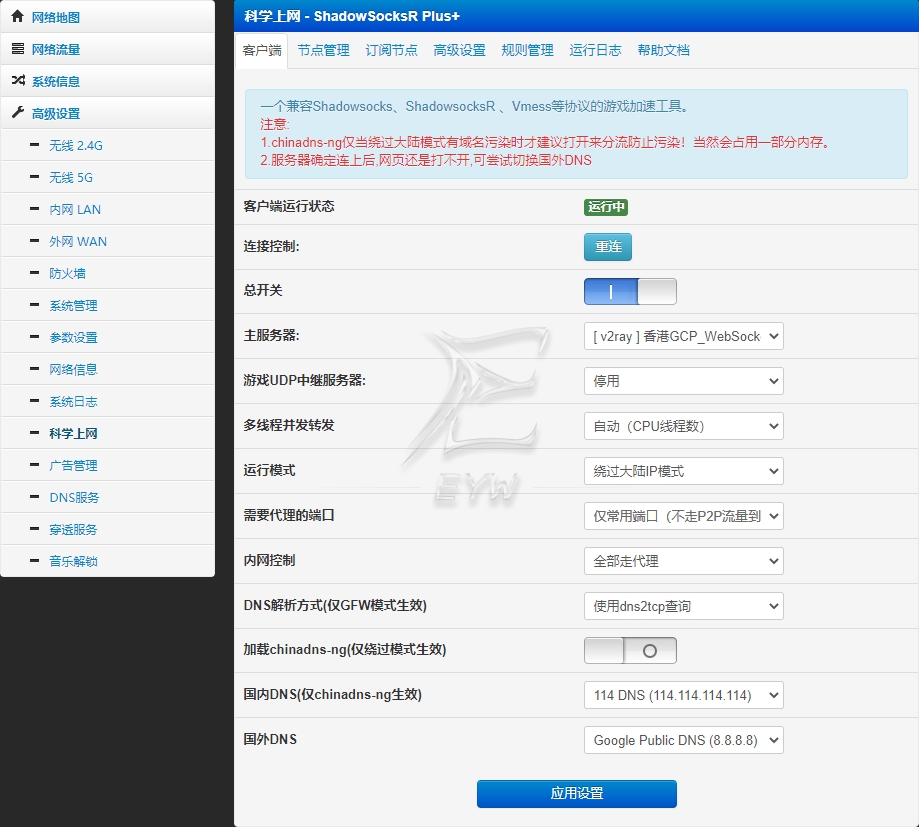Click the 重连 reconnect button
Viewport: 919px width, 827px height.
click(x=608, y=247)
